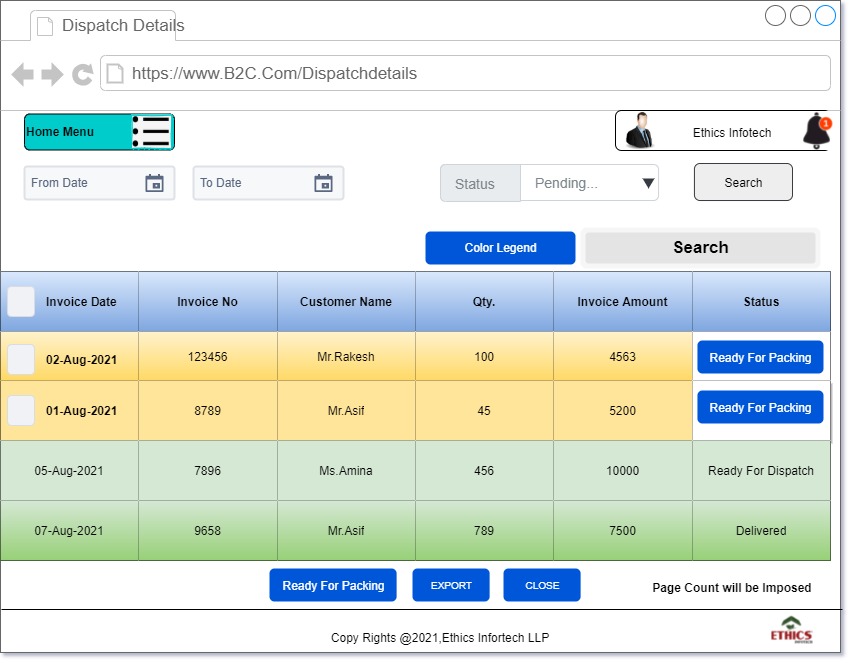The height and width of the screenshot is (665, 855).
Task: Click the Color Legend button
Action: point(500,248)
